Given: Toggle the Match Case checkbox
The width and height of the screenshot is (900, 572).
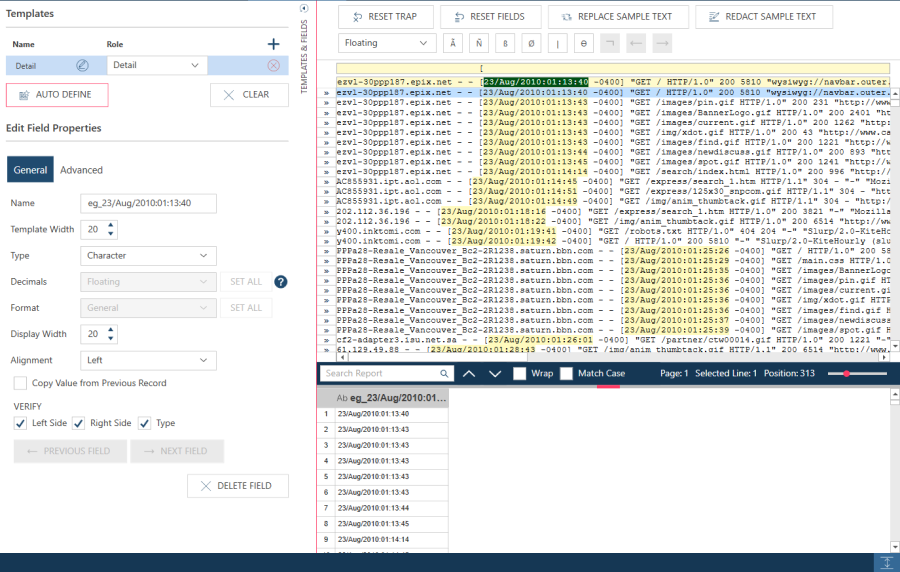Looking at the screenshot, I should tap(567, 373).
